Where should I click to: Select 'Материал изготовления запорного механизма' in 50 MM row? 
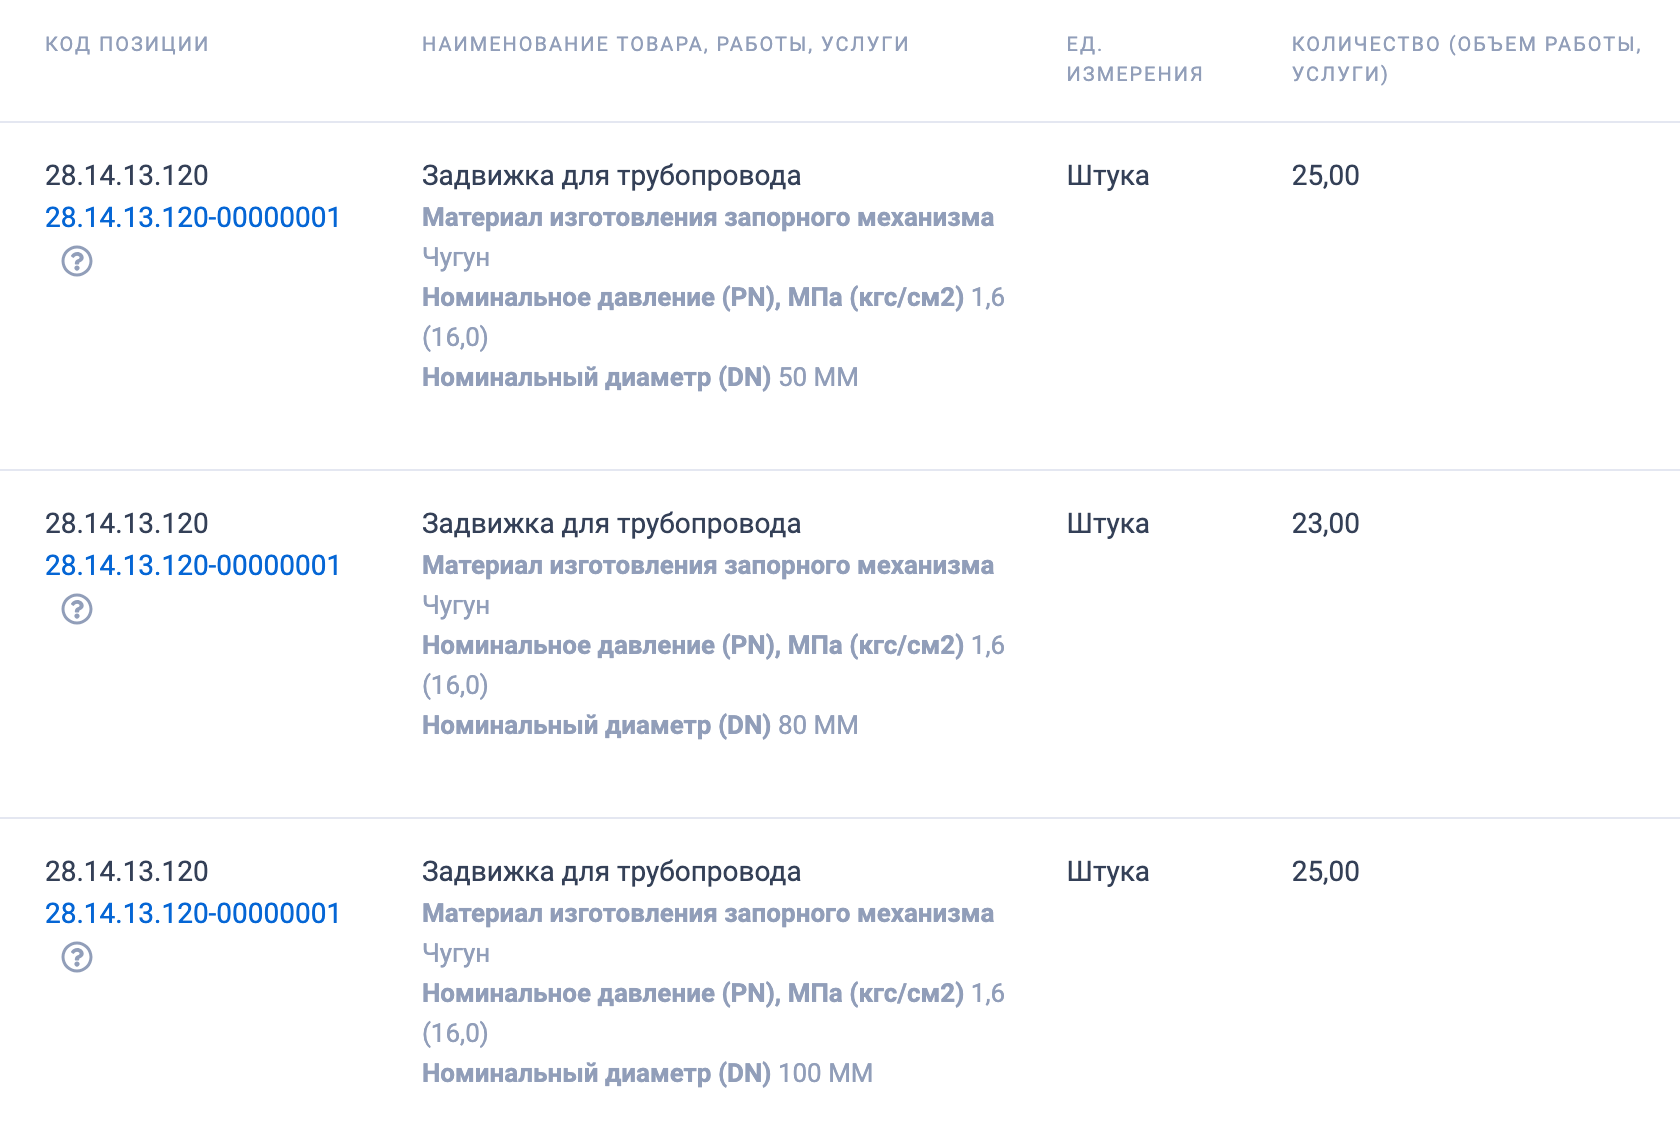pyautogui.click(x=708, y=217)
